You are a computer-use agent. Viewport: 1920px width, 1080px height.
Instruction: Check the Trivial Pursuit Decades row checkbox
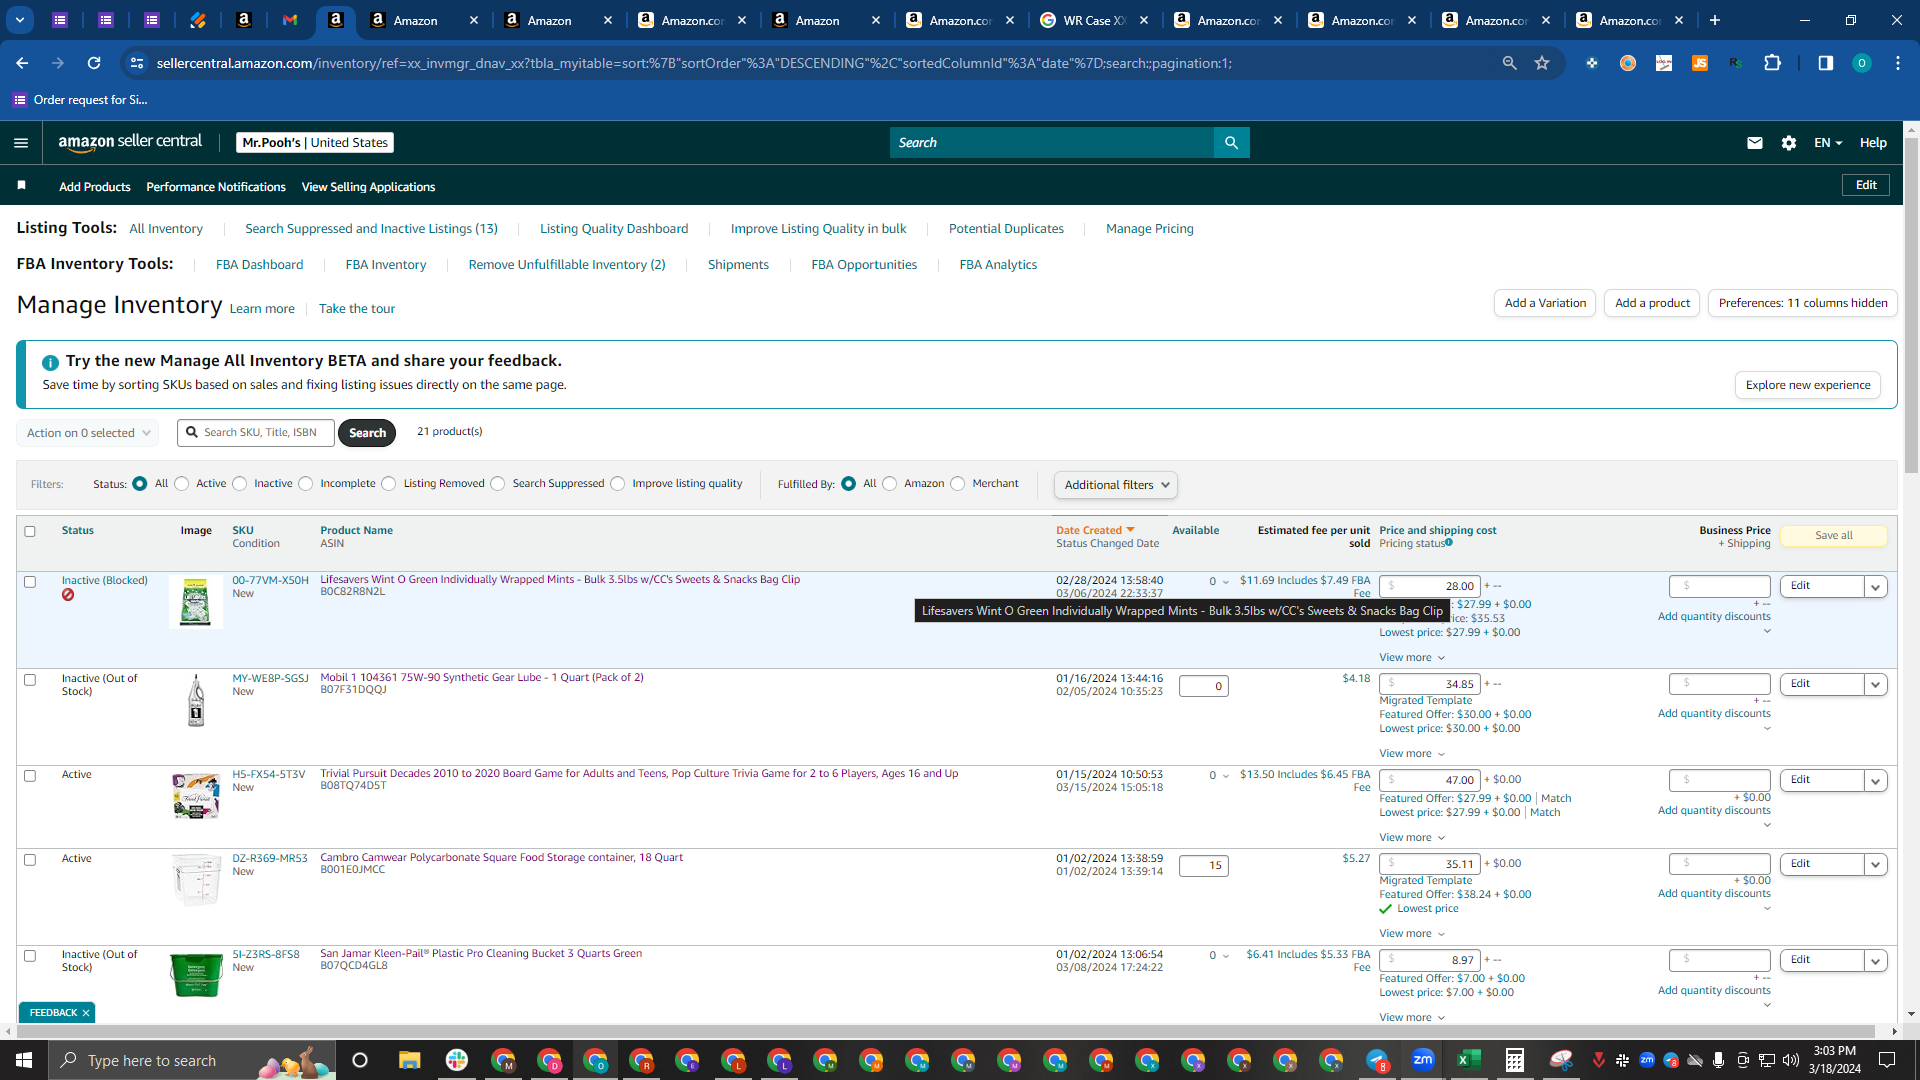click(30, 775)
